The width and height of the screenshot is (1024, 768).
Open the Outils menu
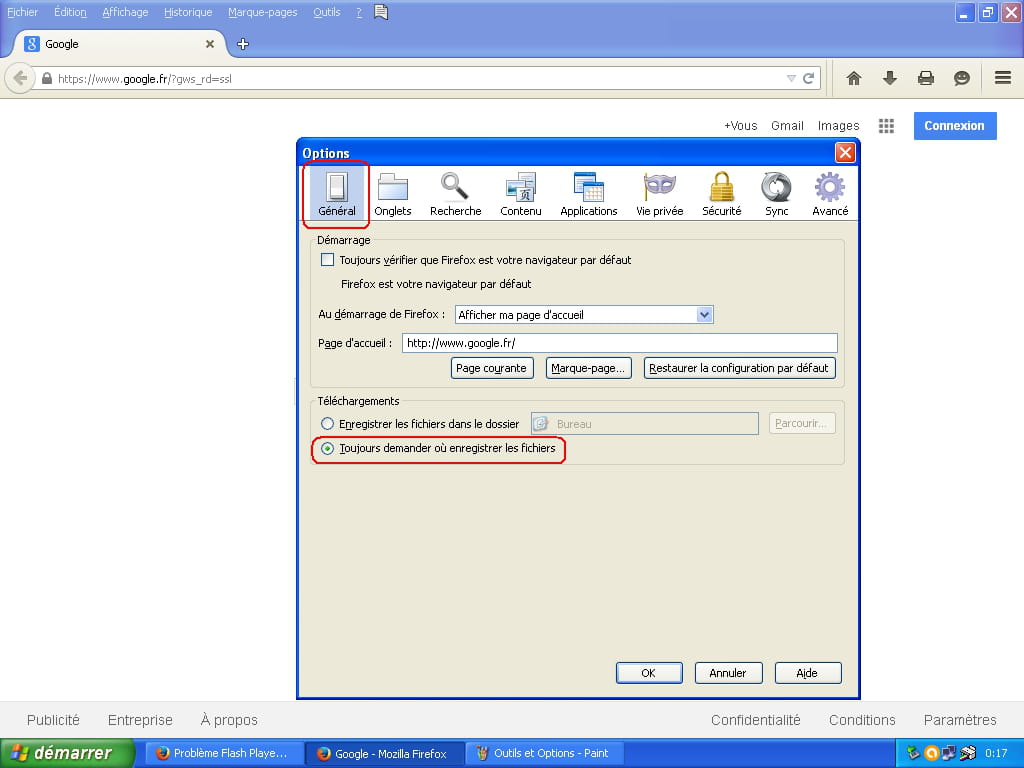327,12
